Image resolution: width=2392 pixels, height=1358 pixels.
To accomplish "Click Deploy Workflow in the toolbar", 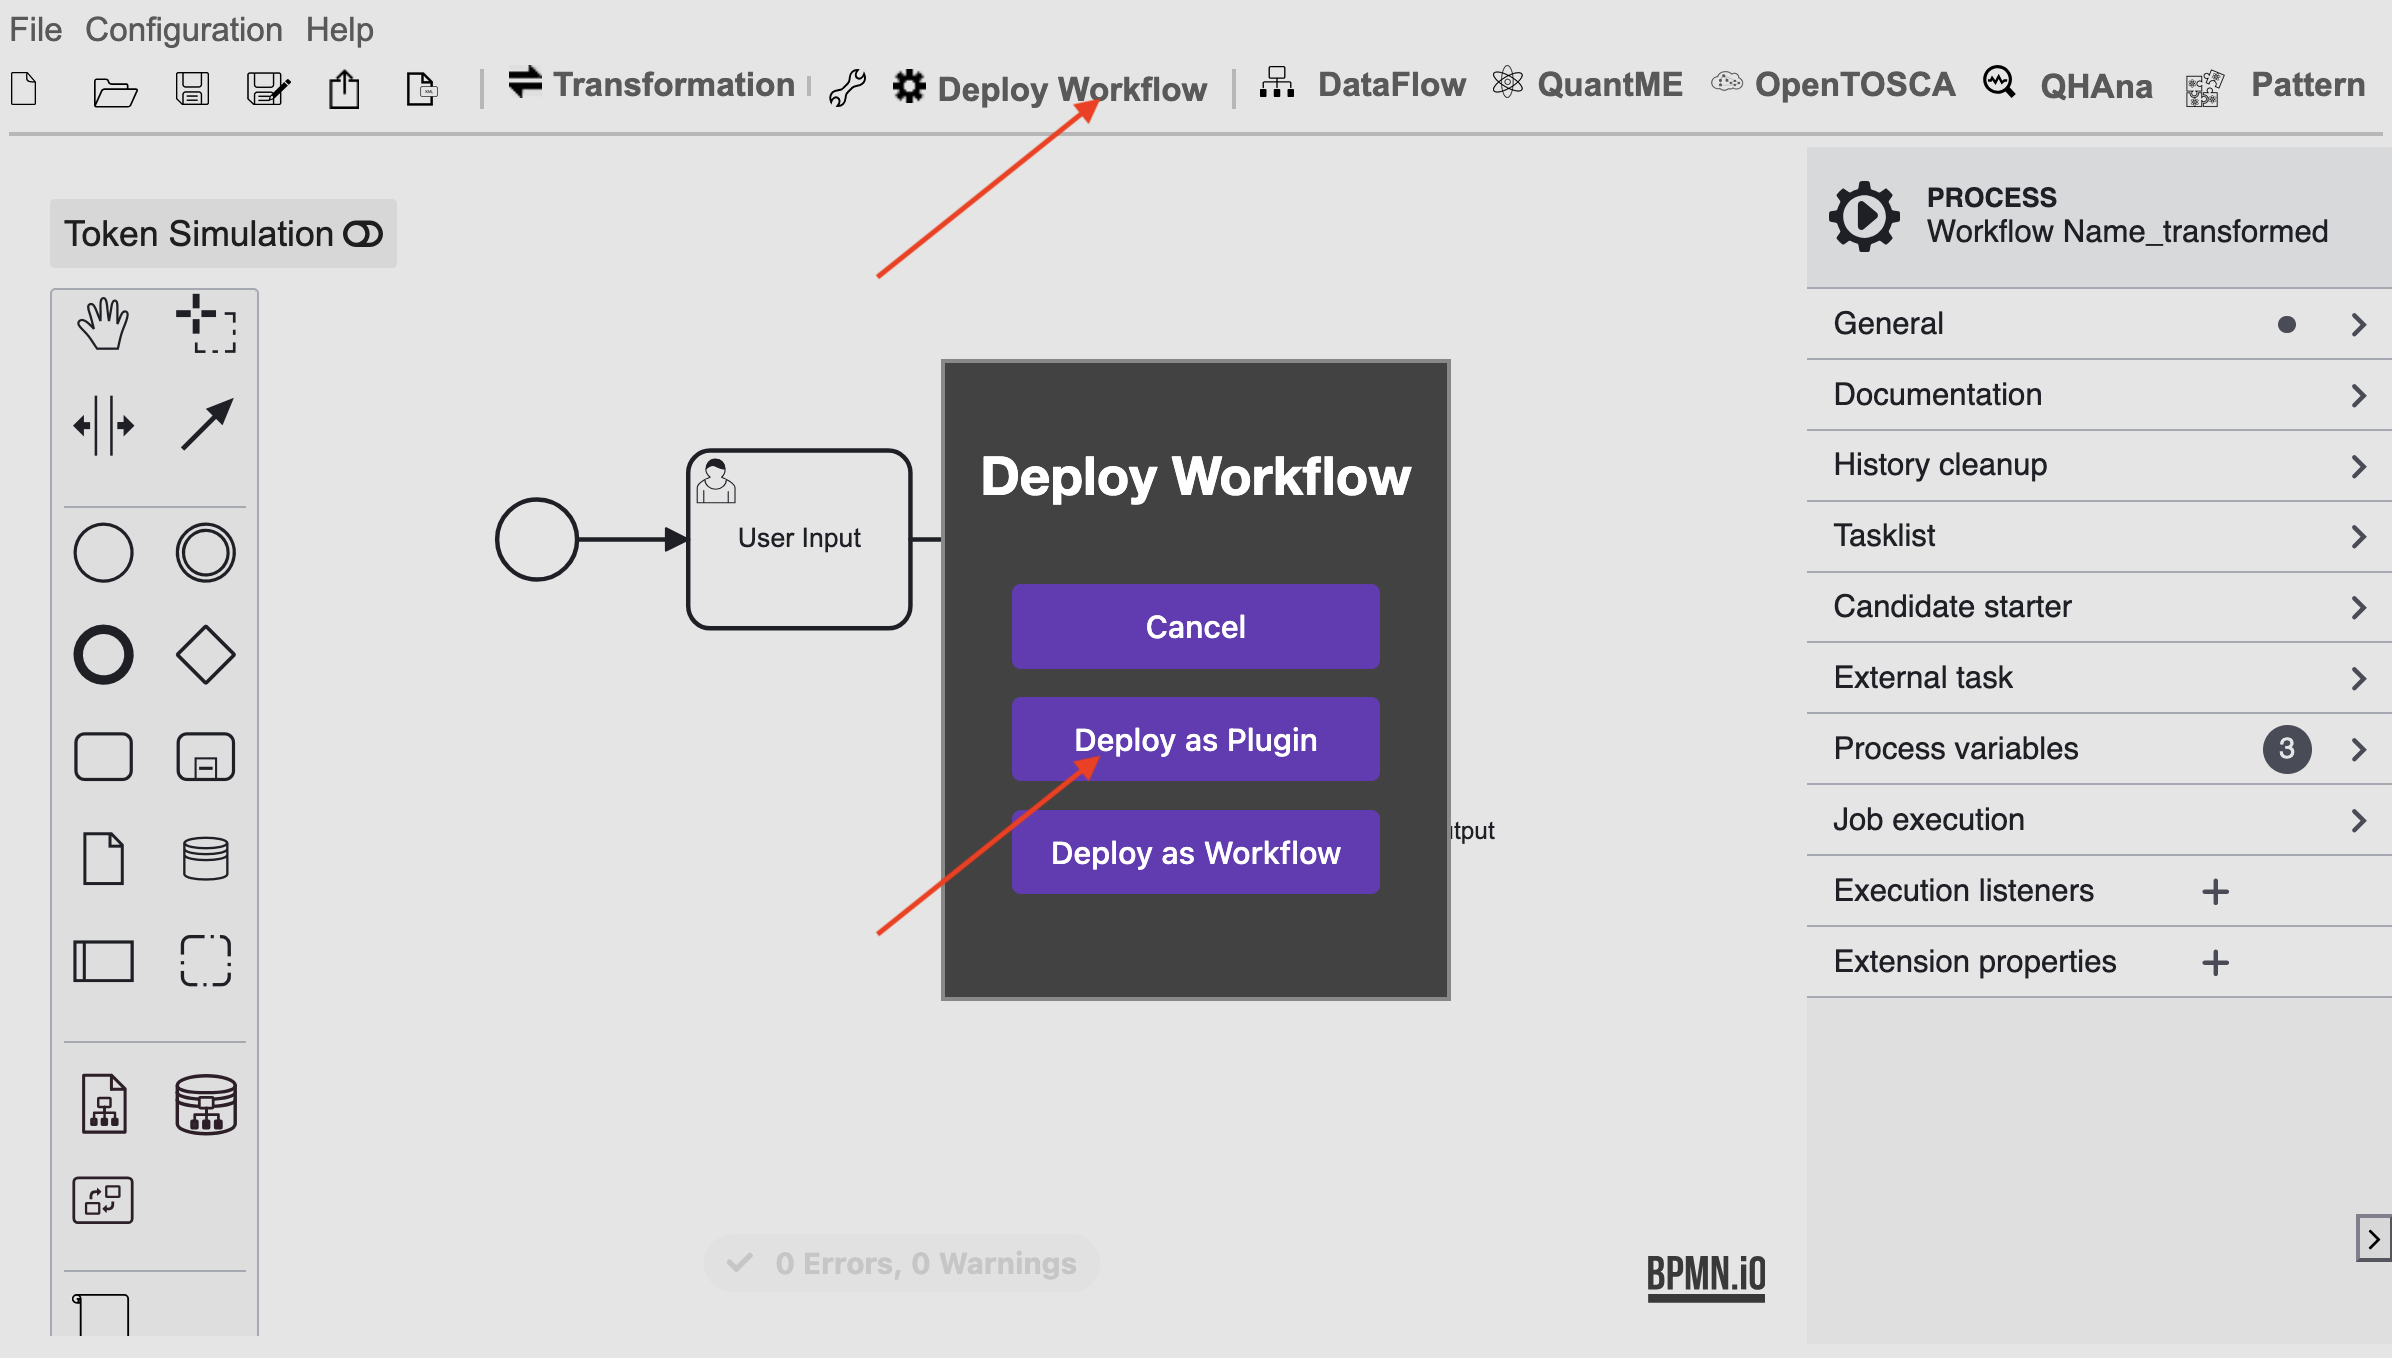I will 1050,89.
